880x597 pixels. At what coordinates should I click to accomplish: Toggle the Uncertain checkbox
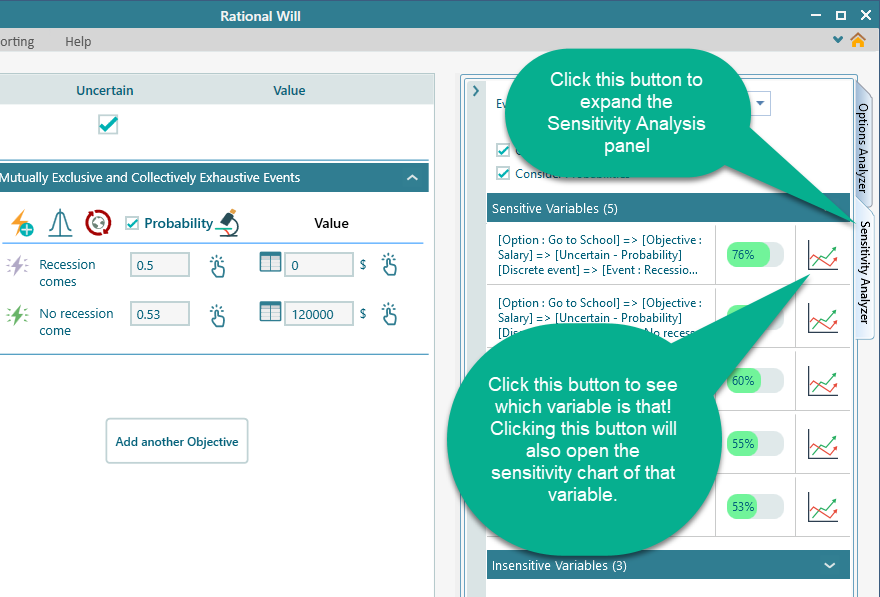coord(110,126)
